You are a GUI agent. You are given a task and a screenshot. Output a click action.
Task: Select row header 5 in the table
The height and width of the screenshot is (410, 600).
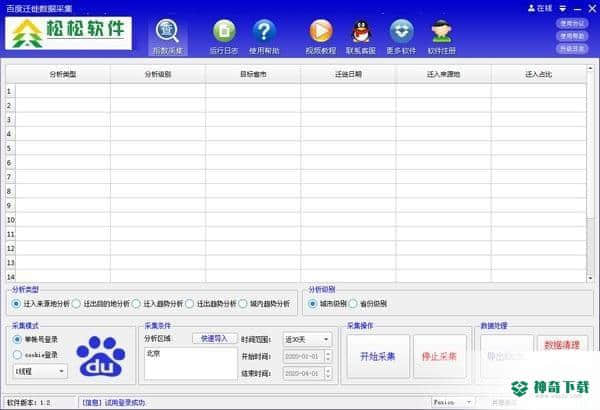[10, 148]
